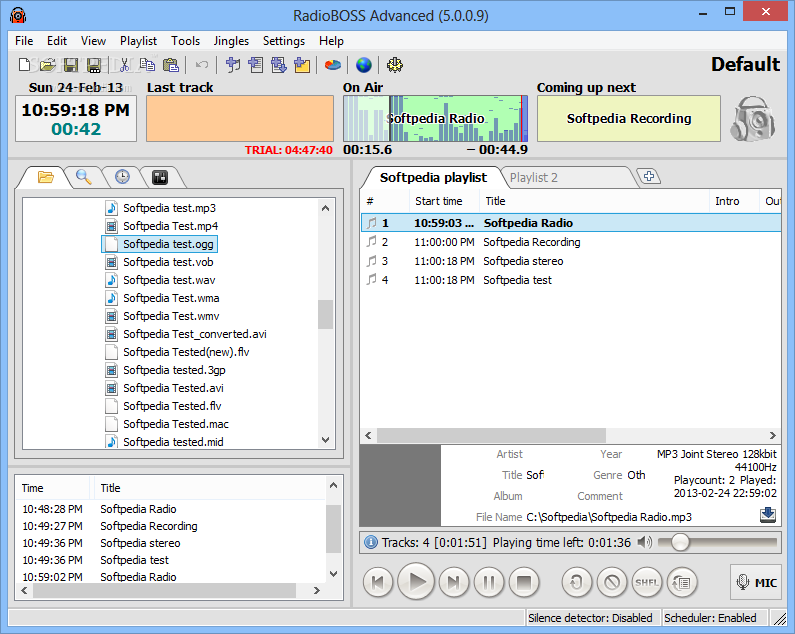Viewport: 795px width, 634px height.
Task: Click the globe broadcast icon
Action: 364,65
